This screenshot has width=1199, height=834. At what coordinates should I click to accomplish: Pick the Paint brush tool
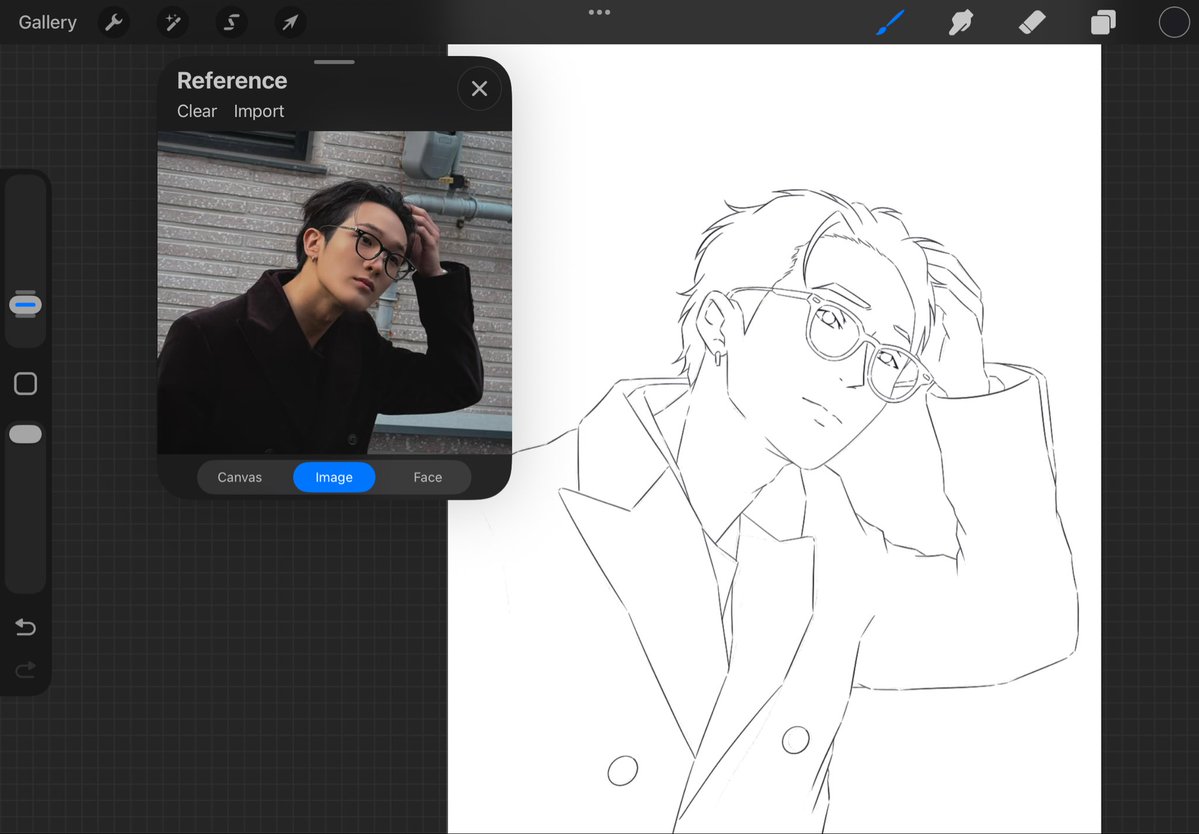click(889, 22)
